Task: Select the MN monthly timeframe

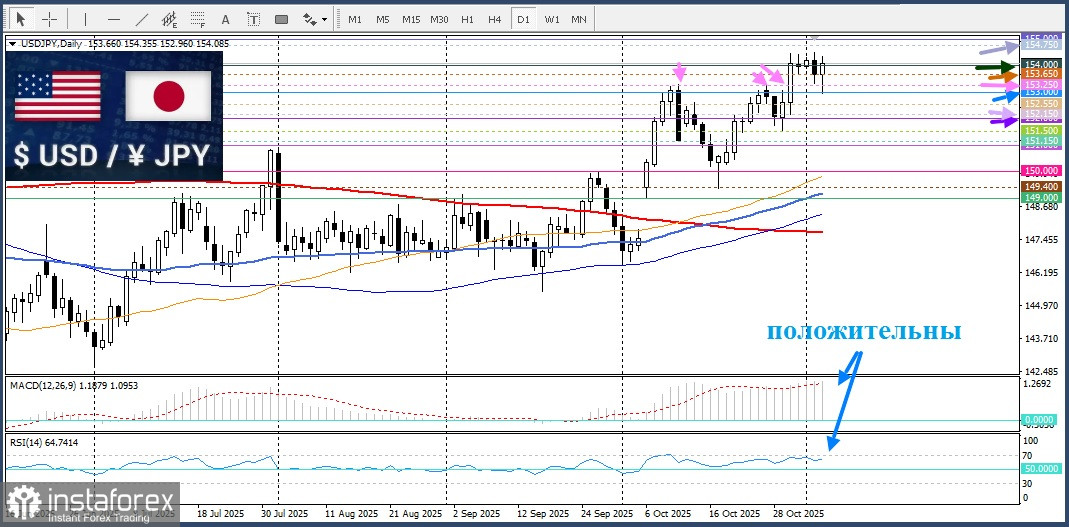Action: click(579, 19)
